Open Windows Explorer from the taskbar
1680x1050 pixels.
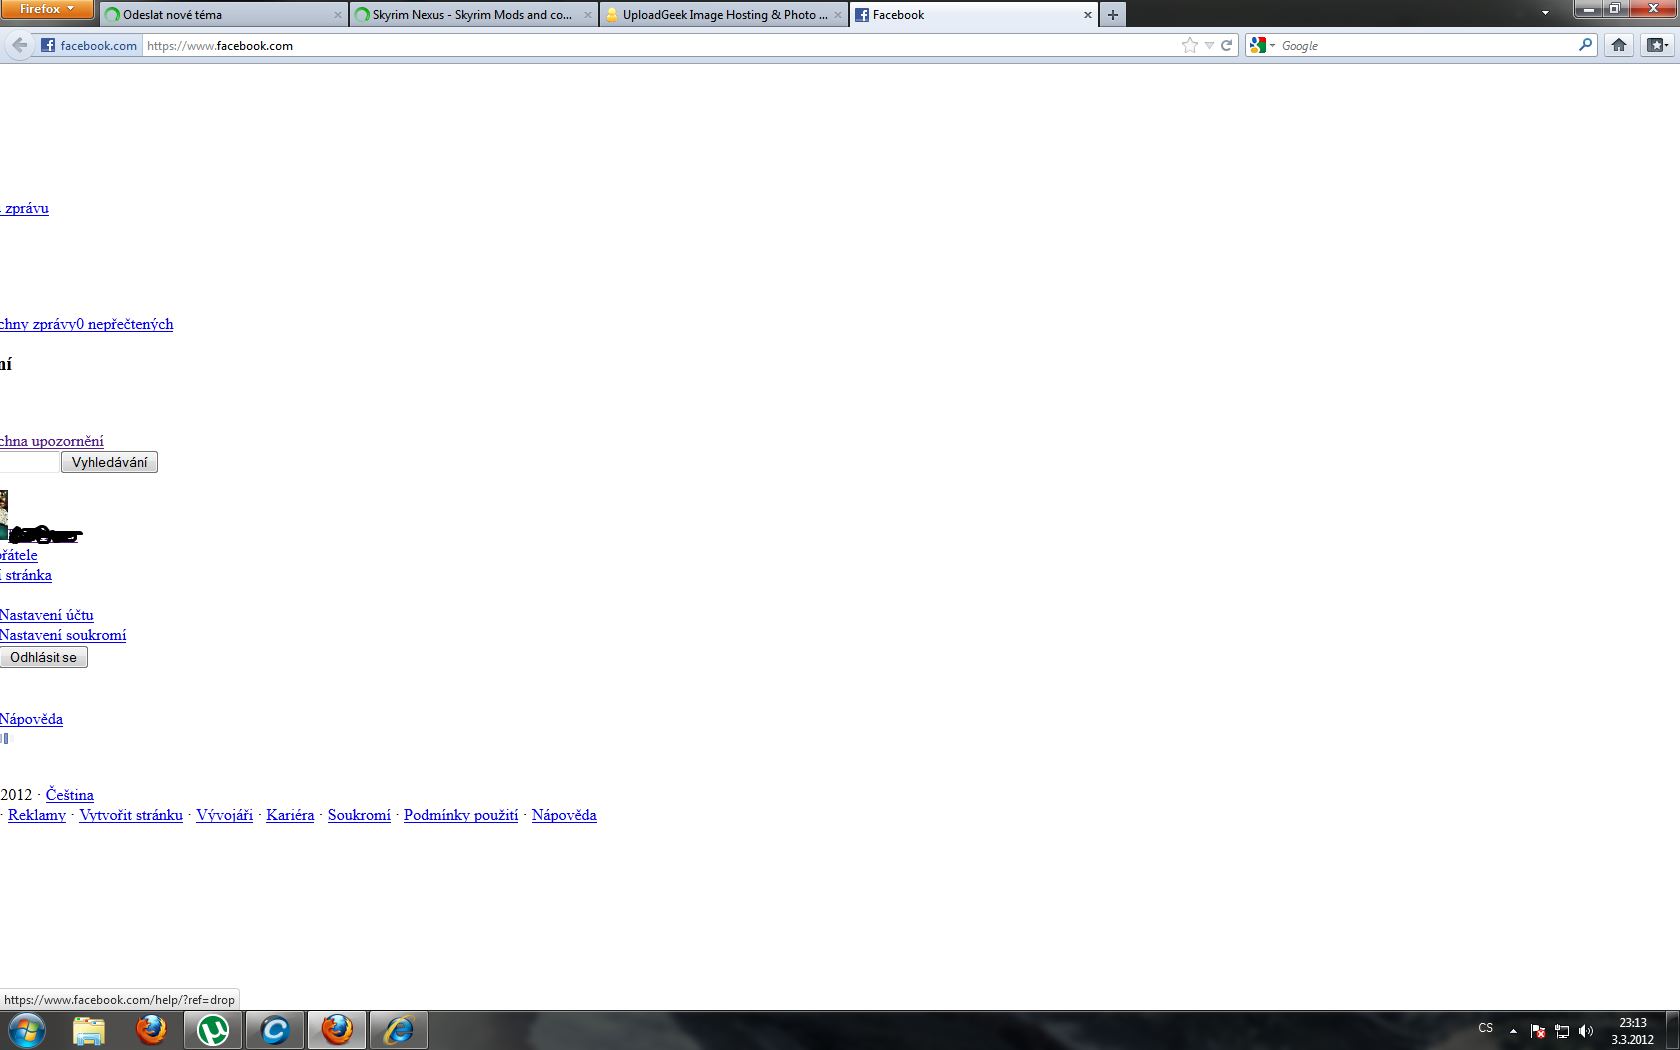coord(89,1030)
